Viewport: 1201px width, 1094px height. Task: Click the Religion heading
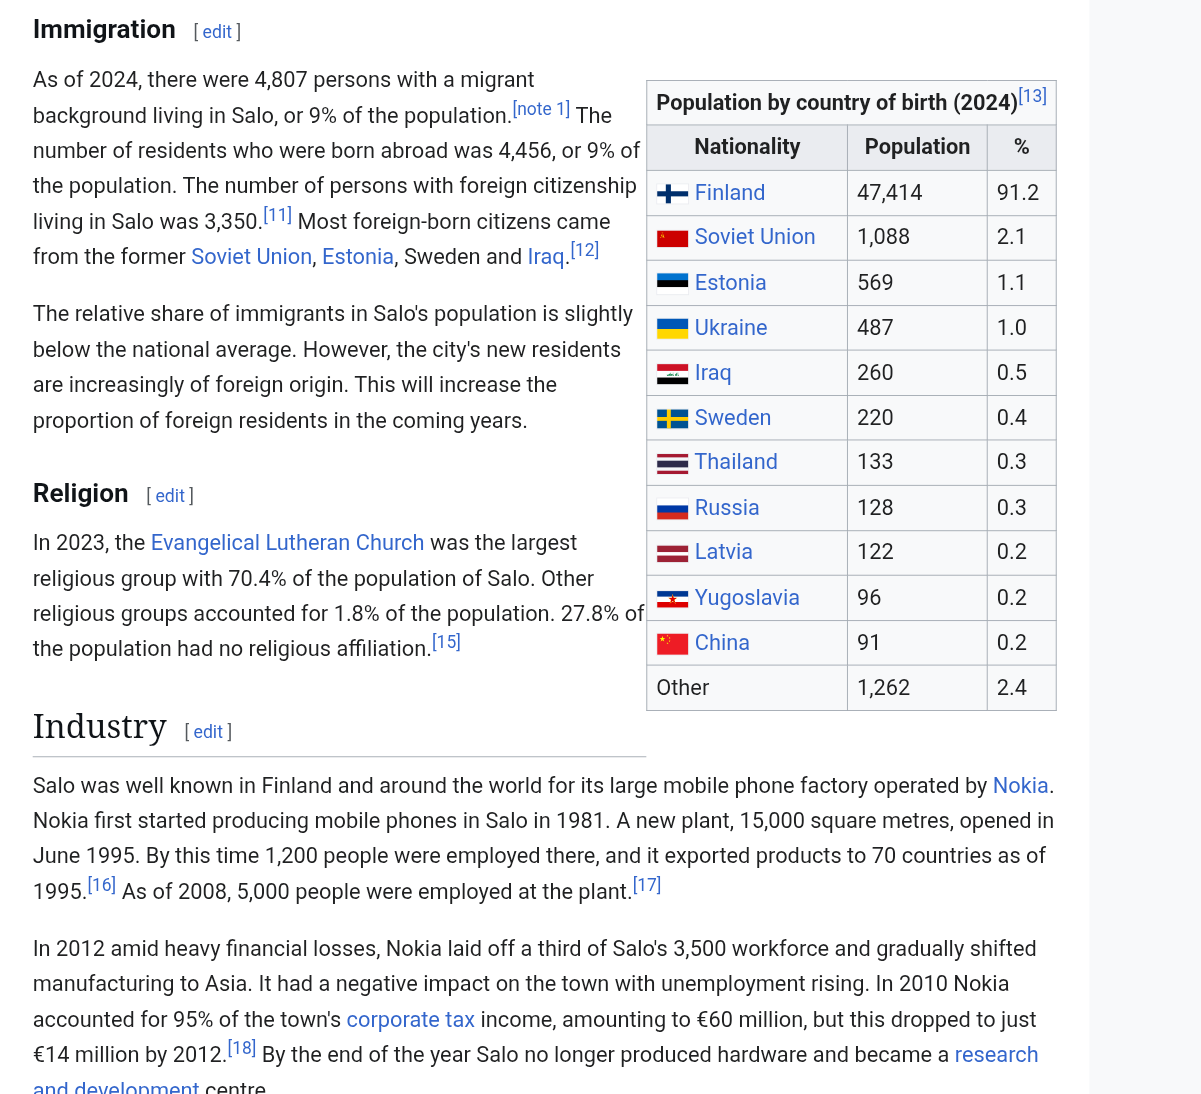pos(81,494)
